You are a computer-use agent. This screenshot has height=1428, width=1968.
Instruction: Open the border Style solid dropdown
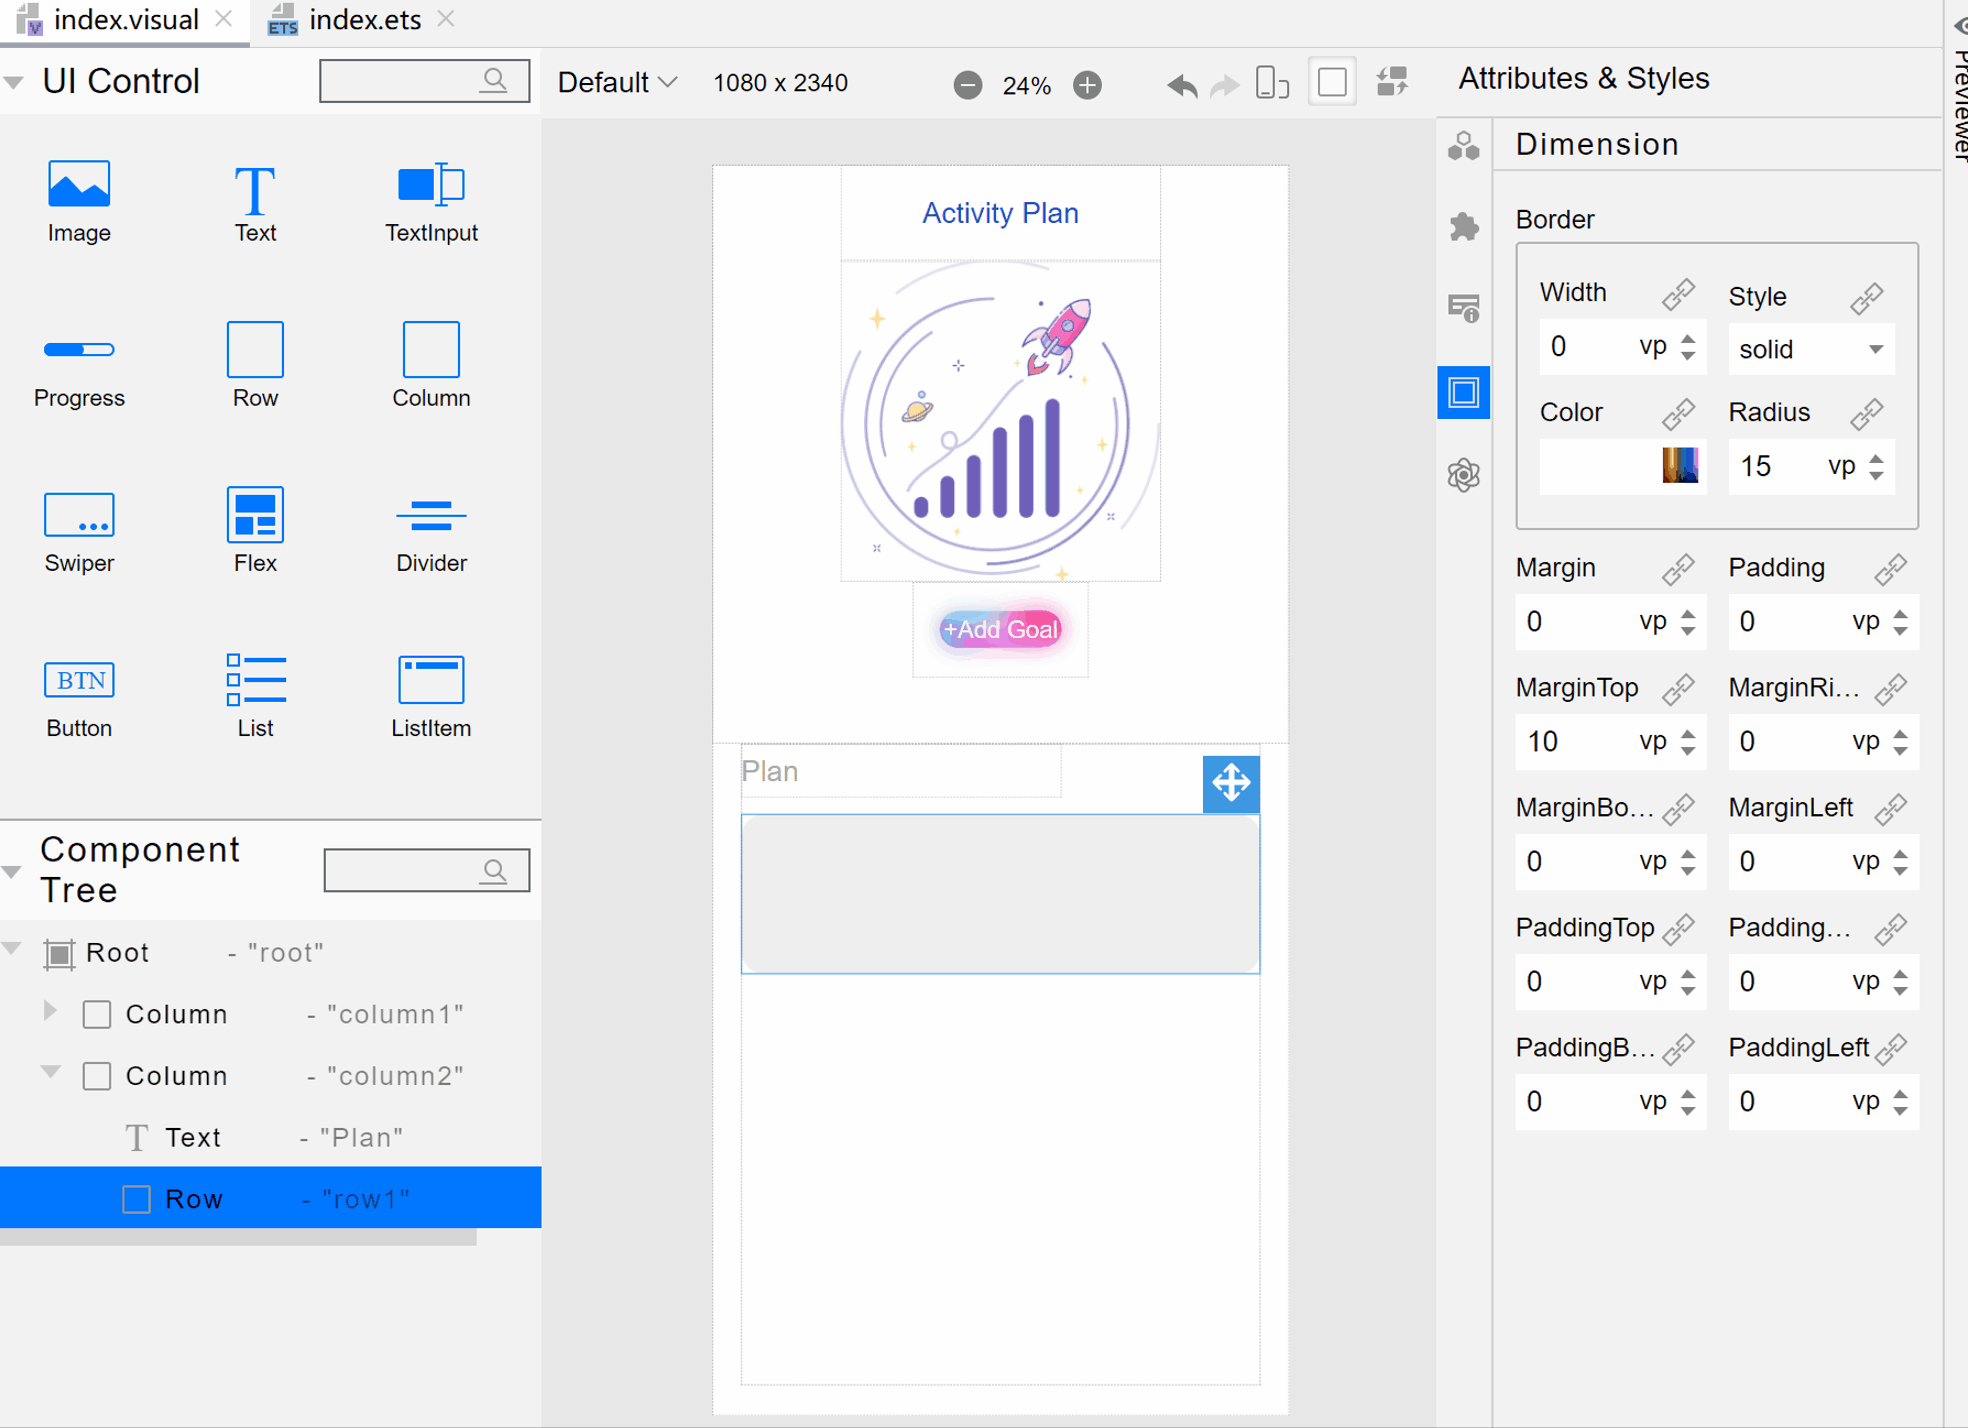(1810, 350)
